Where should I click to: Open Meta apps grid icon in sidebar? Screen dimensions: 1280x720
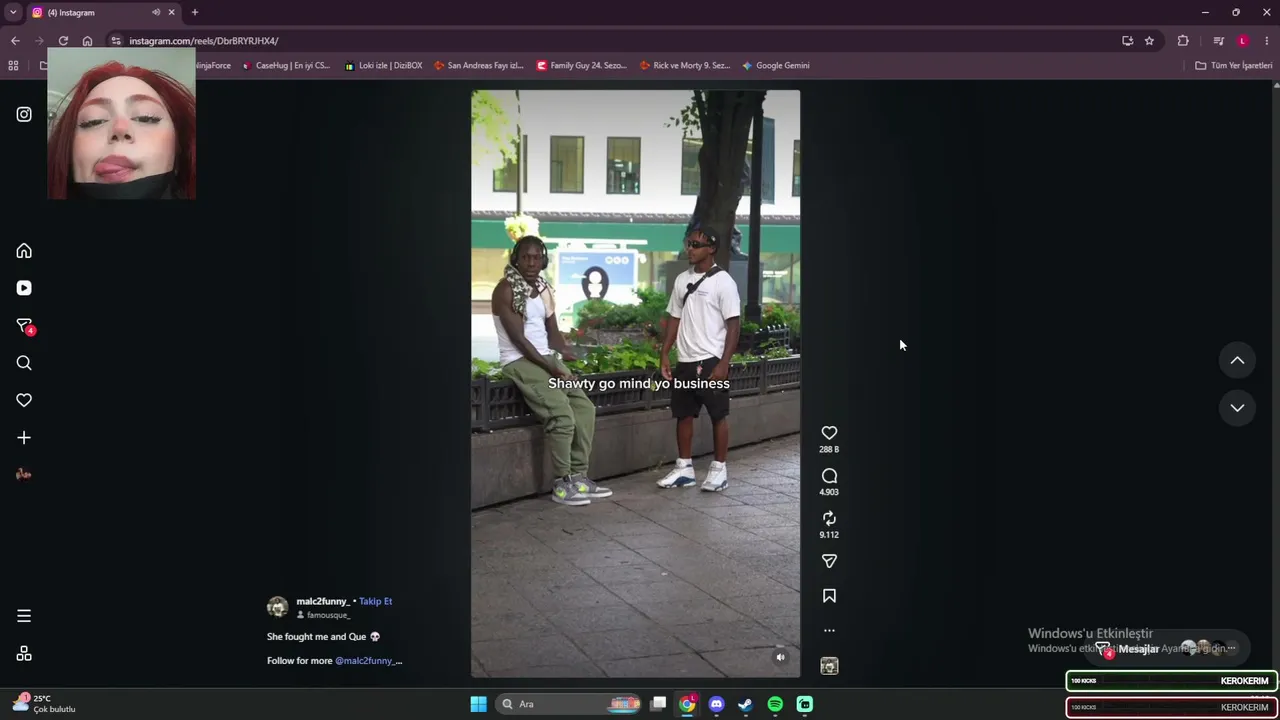tap(24, 654)
